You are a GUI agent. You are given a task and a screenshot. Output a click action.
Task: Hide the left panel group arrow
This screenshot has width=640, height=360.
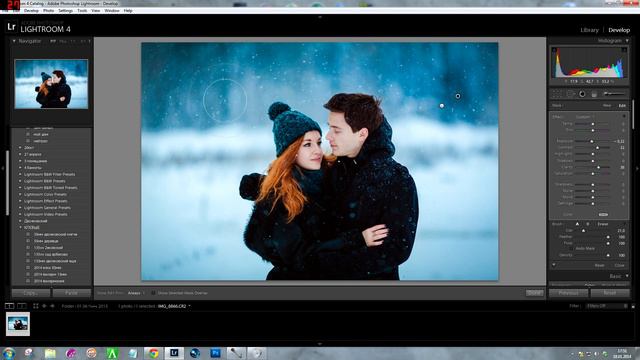point(3,168)
